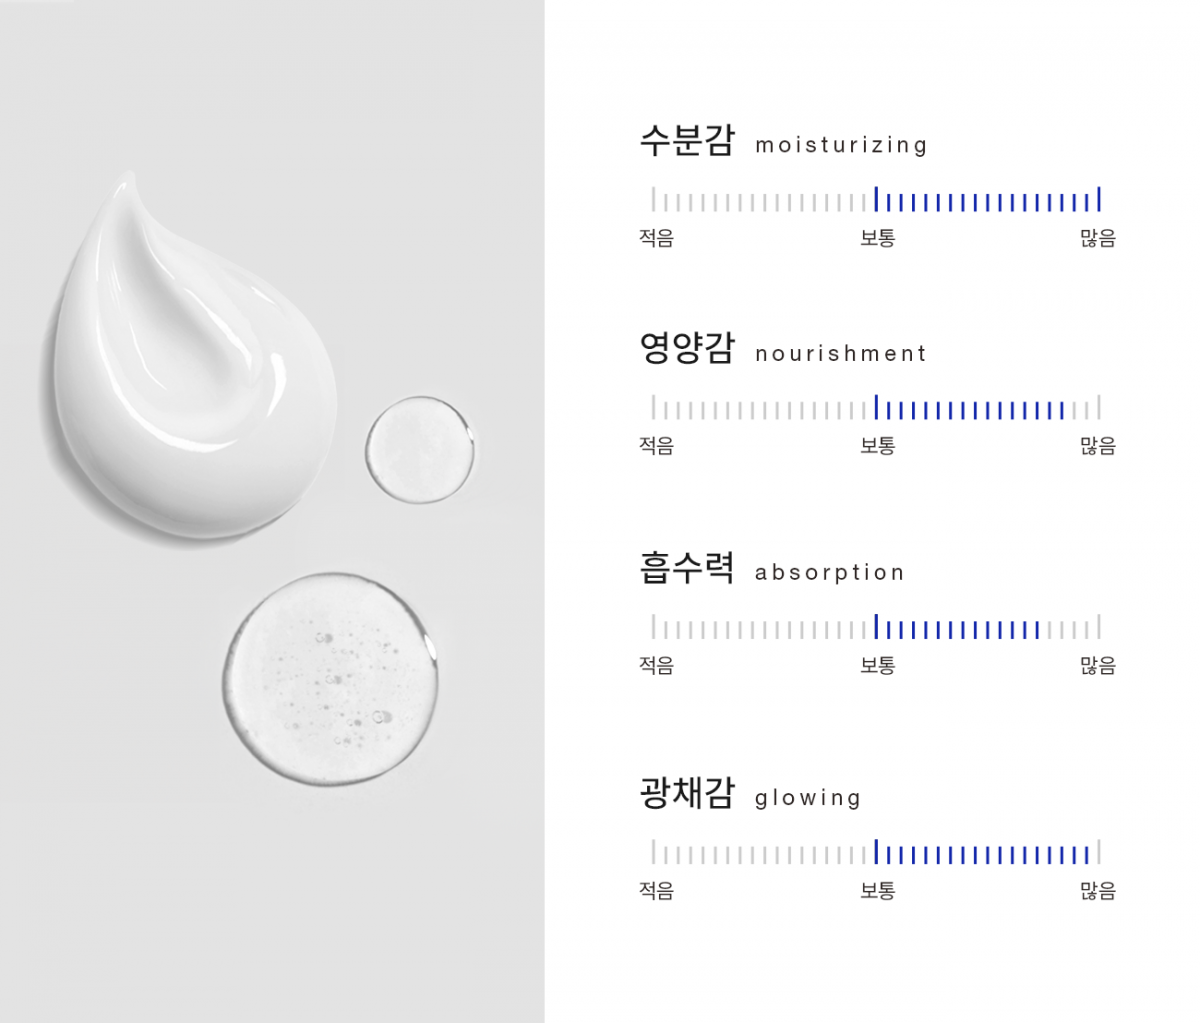Click the "moisturizing" English label
Image resolution: width=1200 pixels, height=1023 pixels.
pyautogui.click(x=841, y=145)
